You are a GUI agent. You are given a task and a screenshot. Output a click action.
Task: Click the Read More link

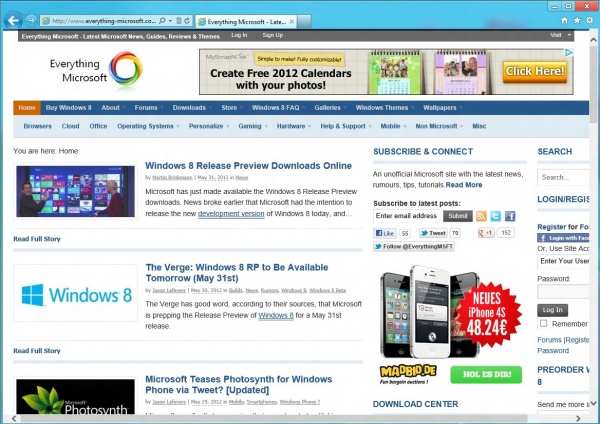pos(464,185)
